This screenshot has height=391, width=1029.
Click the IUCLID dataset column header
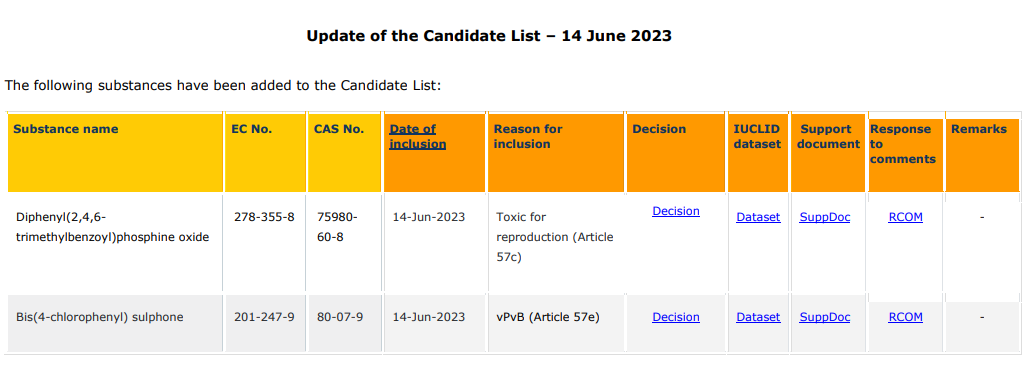click(x=757, y=136)
